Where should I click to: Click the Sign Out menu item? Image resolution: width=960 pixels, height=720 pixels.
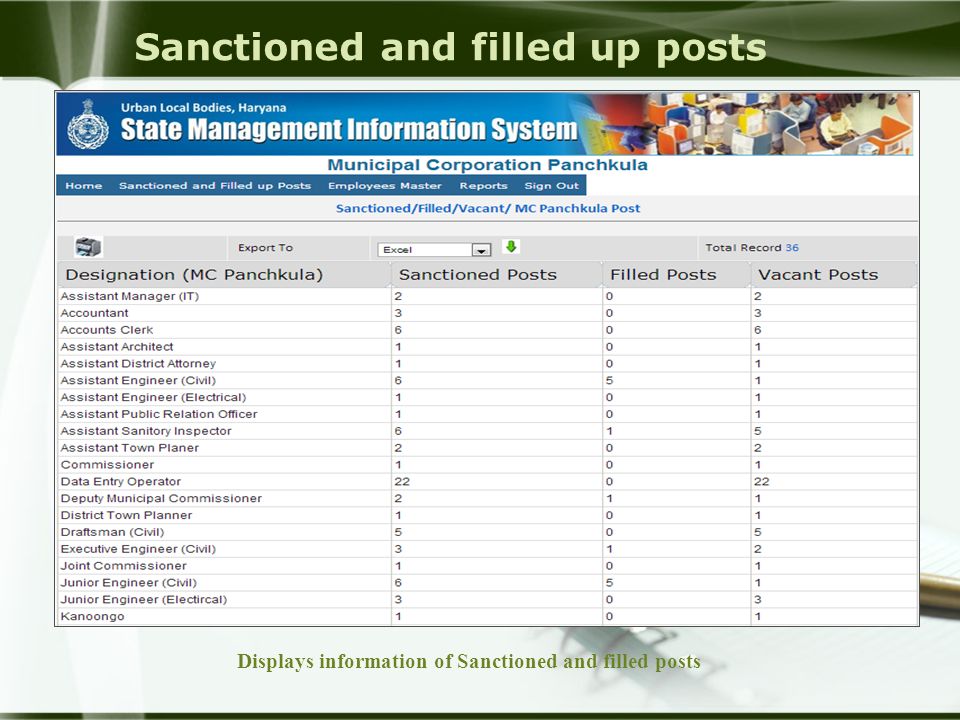point(551,186)
